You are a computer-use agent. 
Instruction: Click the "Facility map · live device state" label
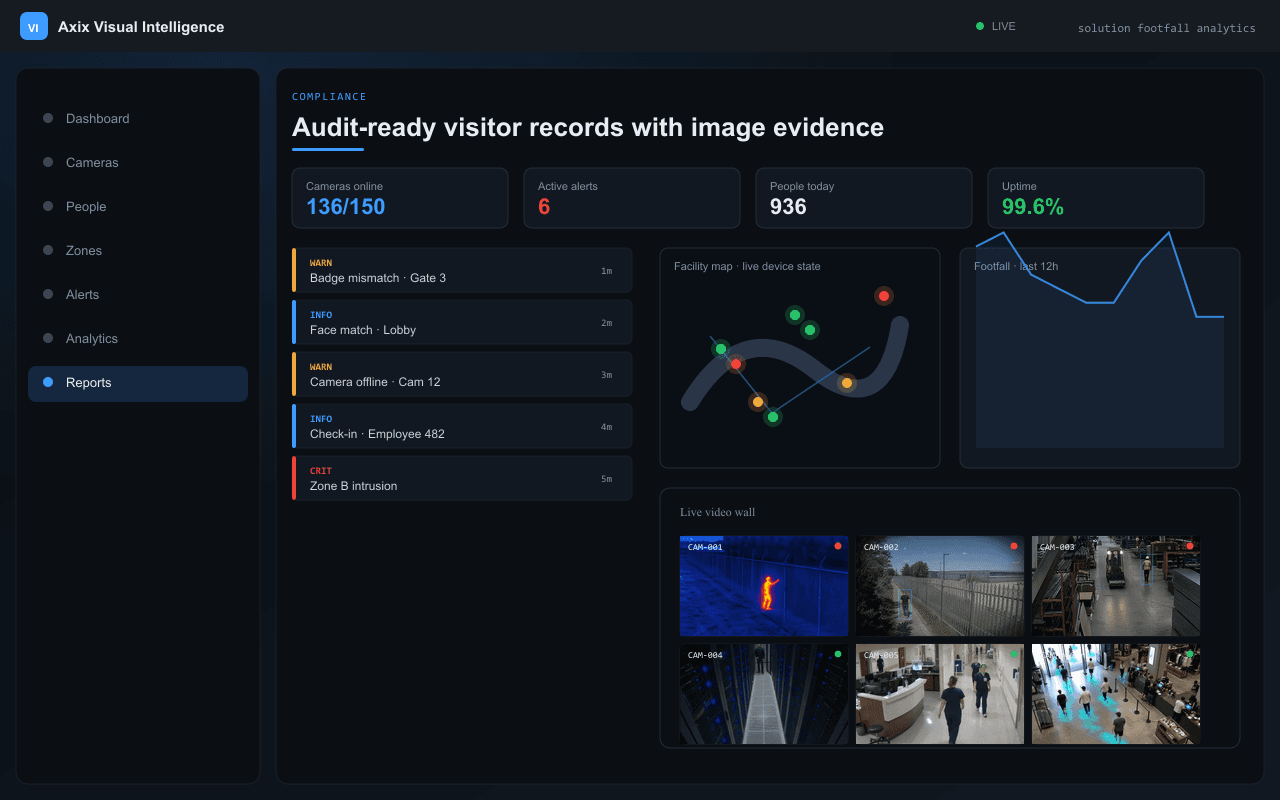747,266
